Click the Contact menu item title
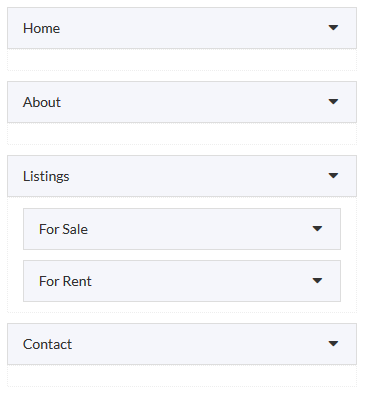366x395 pixels. click(x=47, y=344)
